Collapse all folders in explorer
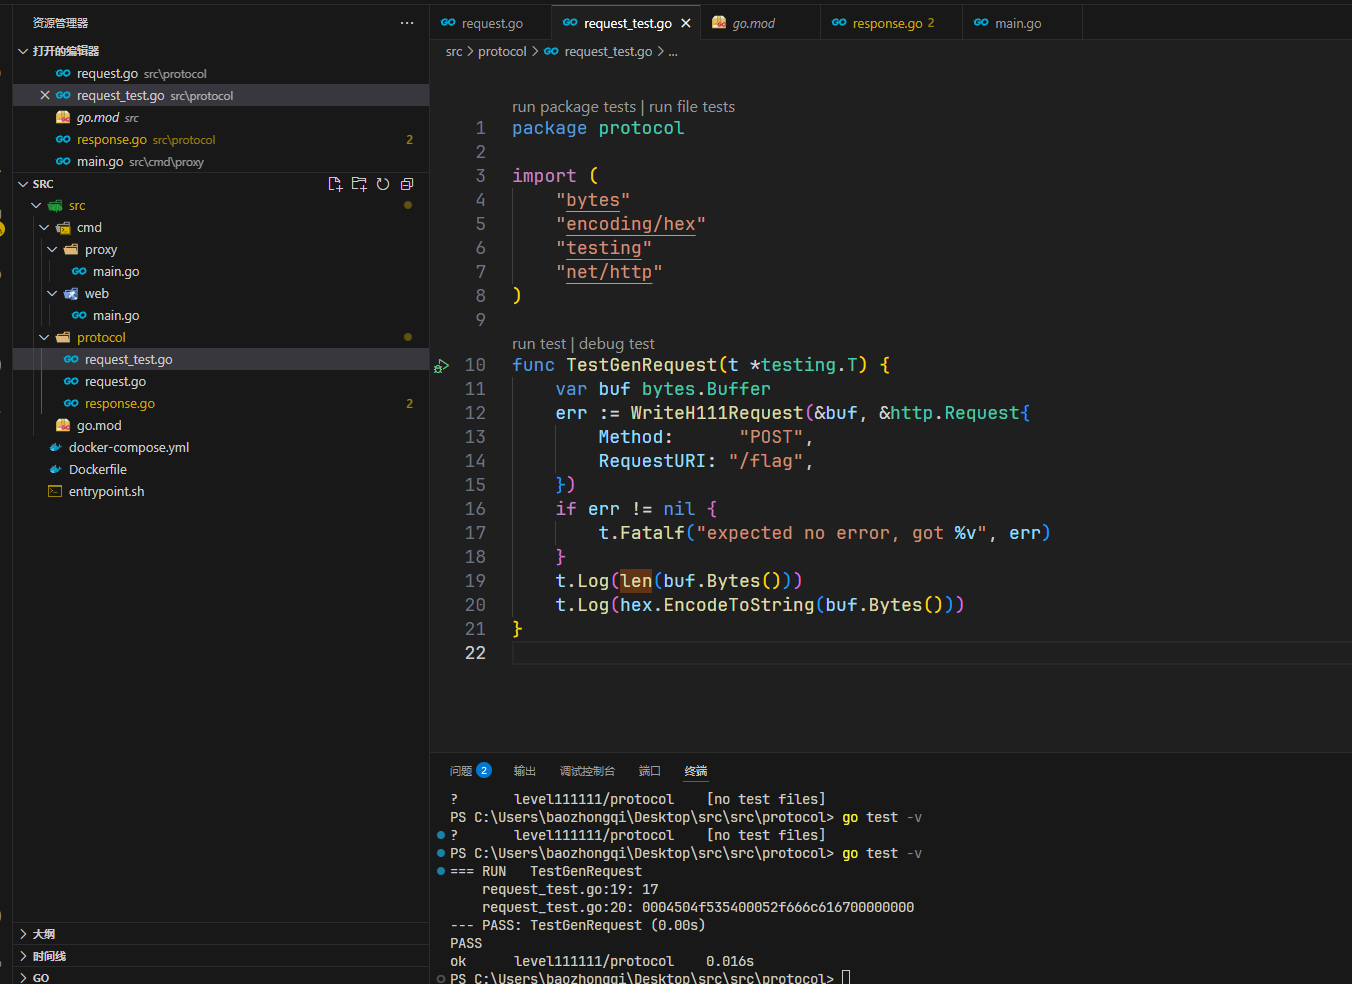Viewport: 1352px width, 984px height. pos(407,184)
